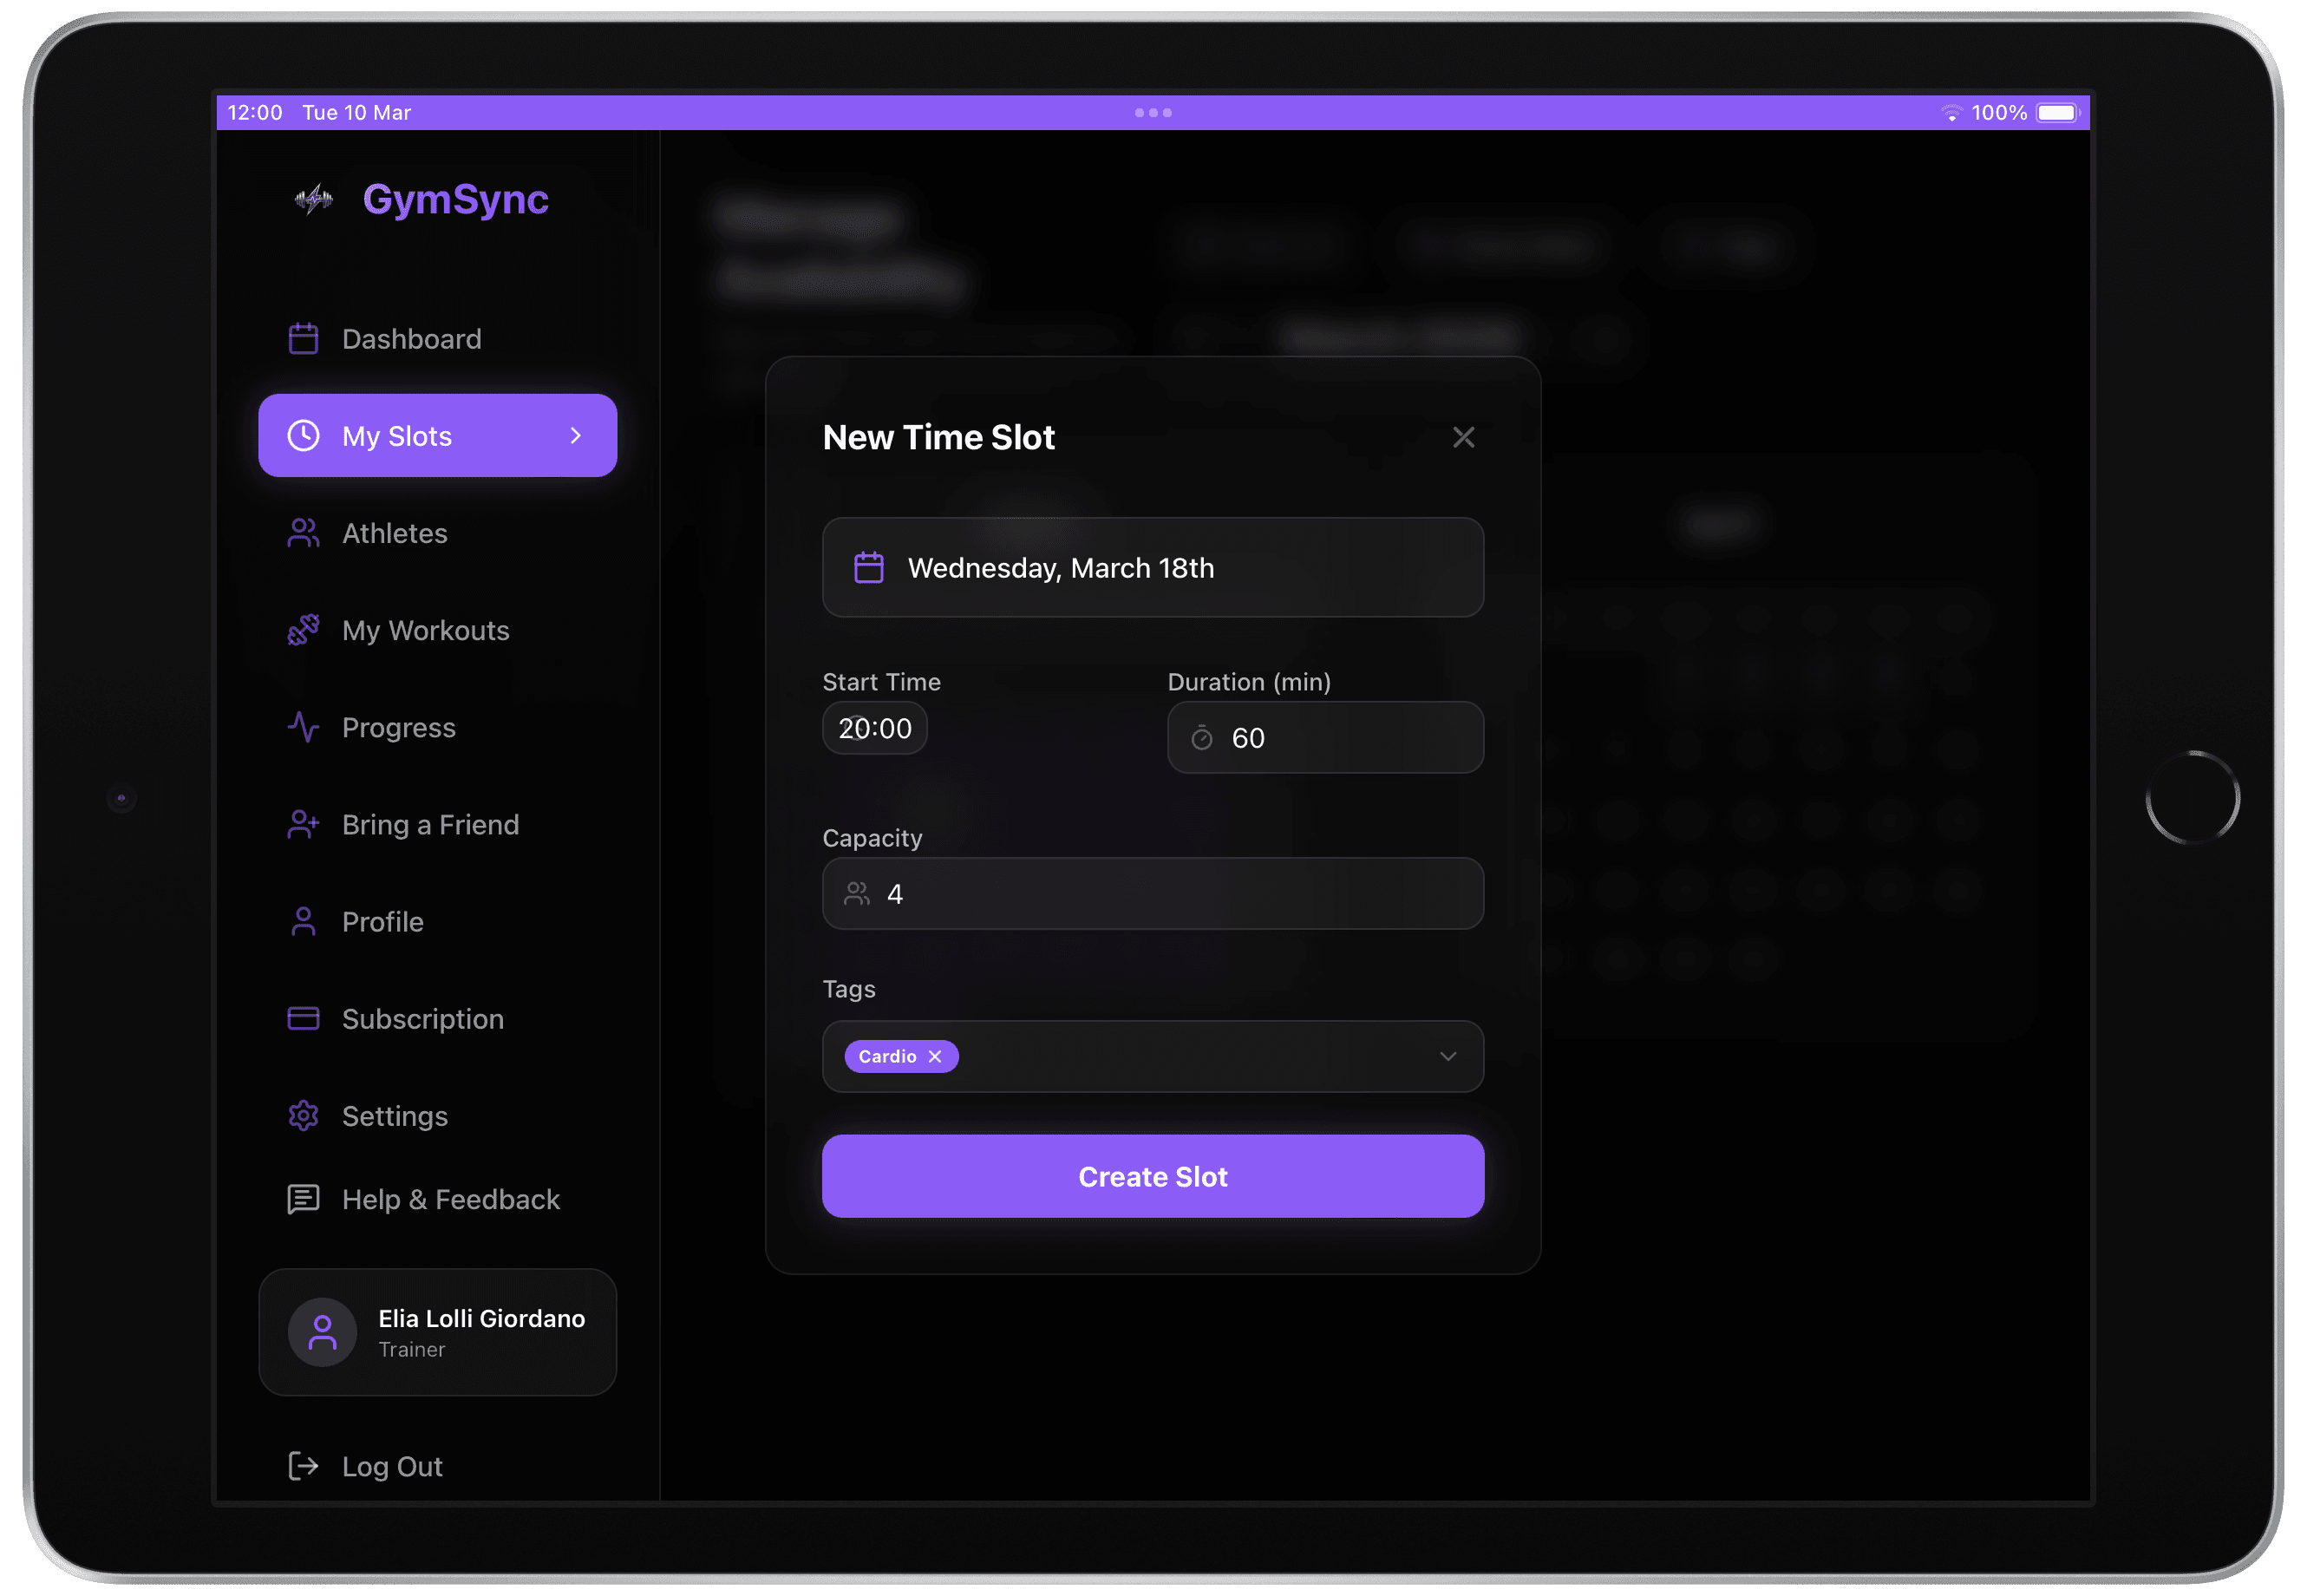This screenshot has width=2307, height=1596.
Task: Click the Bring a Friend person-add icon
Action: (303, 824)
